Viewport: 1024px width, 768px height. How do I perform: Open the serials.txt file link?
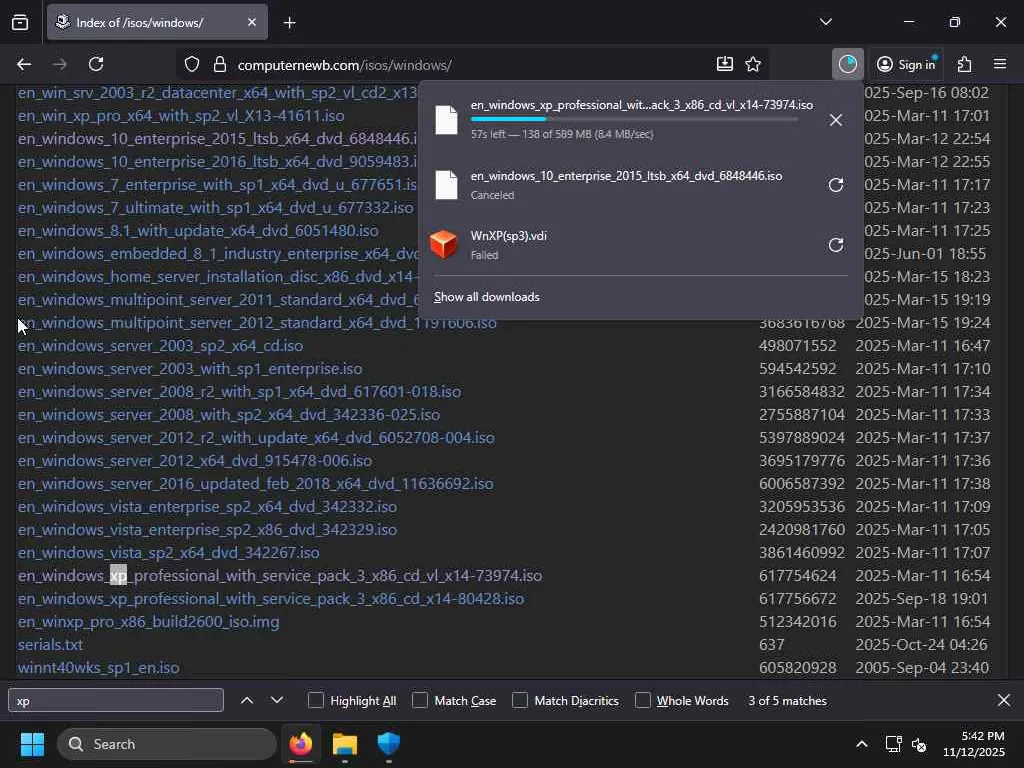[50, 645]
